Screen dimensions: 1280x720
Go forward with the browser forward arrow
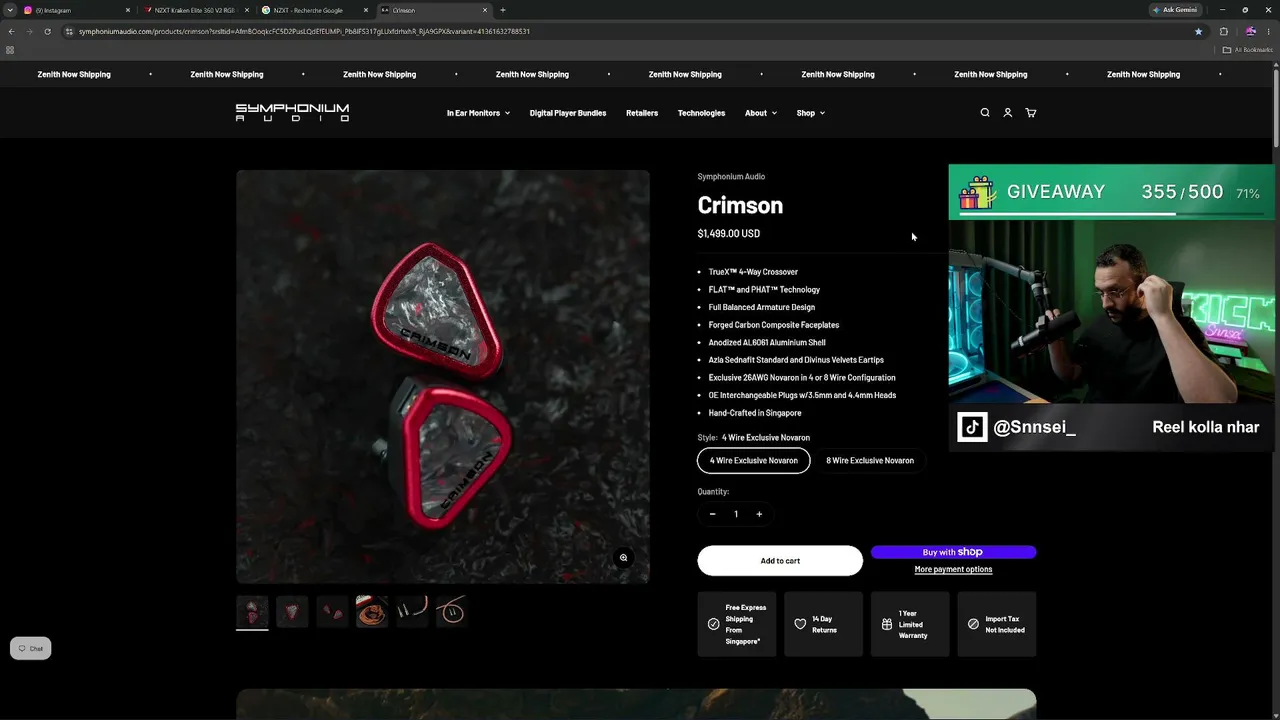(x=29, y=31)
